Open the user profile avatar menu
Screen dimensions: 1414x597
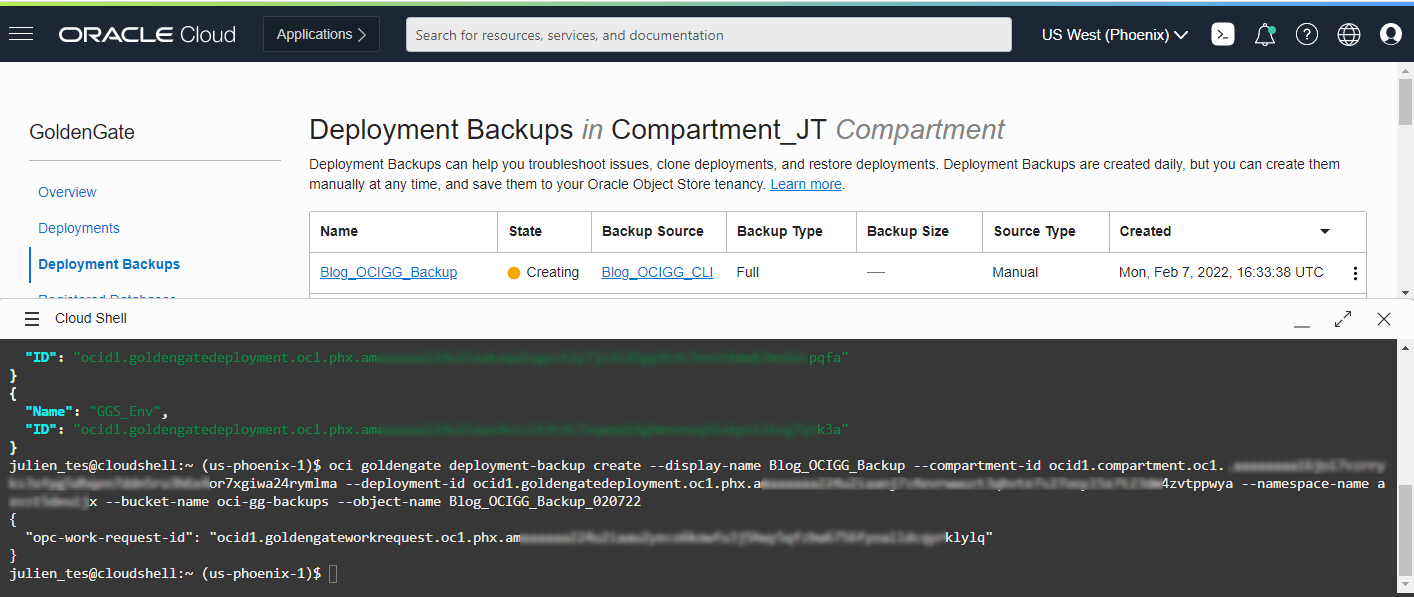click(1390, 34)
